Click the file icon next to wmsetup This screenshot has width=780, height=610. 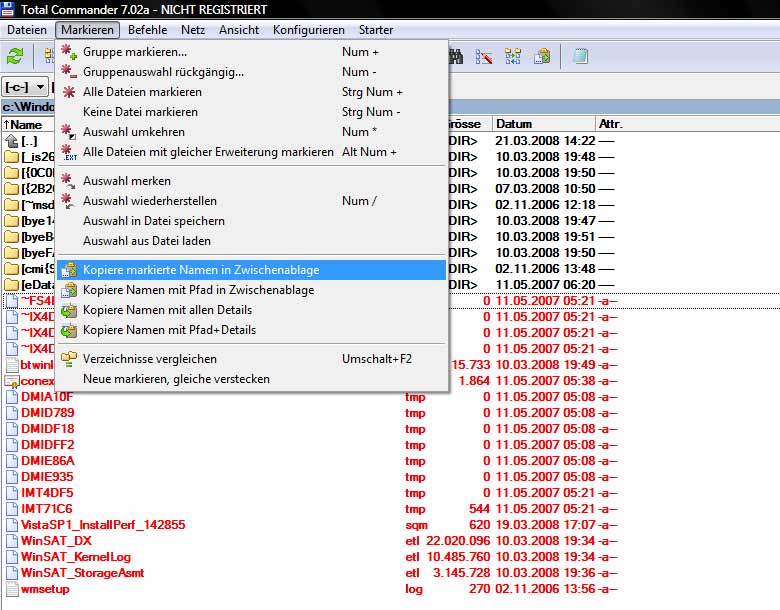pos(11,589)
